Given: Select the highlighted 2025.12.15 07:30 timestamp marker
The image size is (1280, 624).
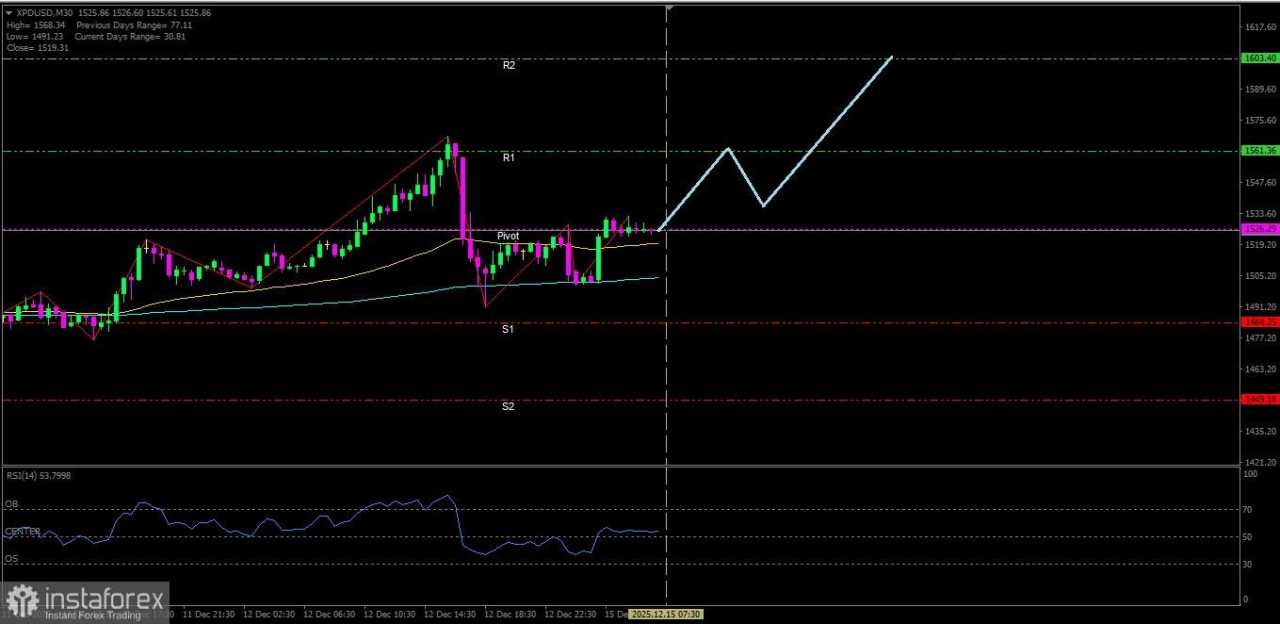Looking at the screenshot, I should click(666, 614).
